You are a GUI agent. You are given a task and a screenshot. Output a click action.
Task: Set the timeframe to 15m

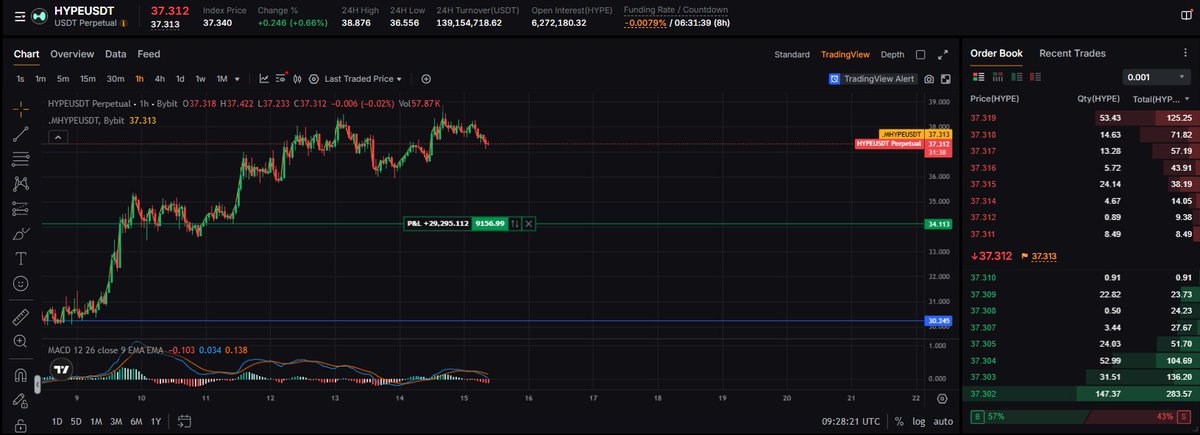point(88,78)
